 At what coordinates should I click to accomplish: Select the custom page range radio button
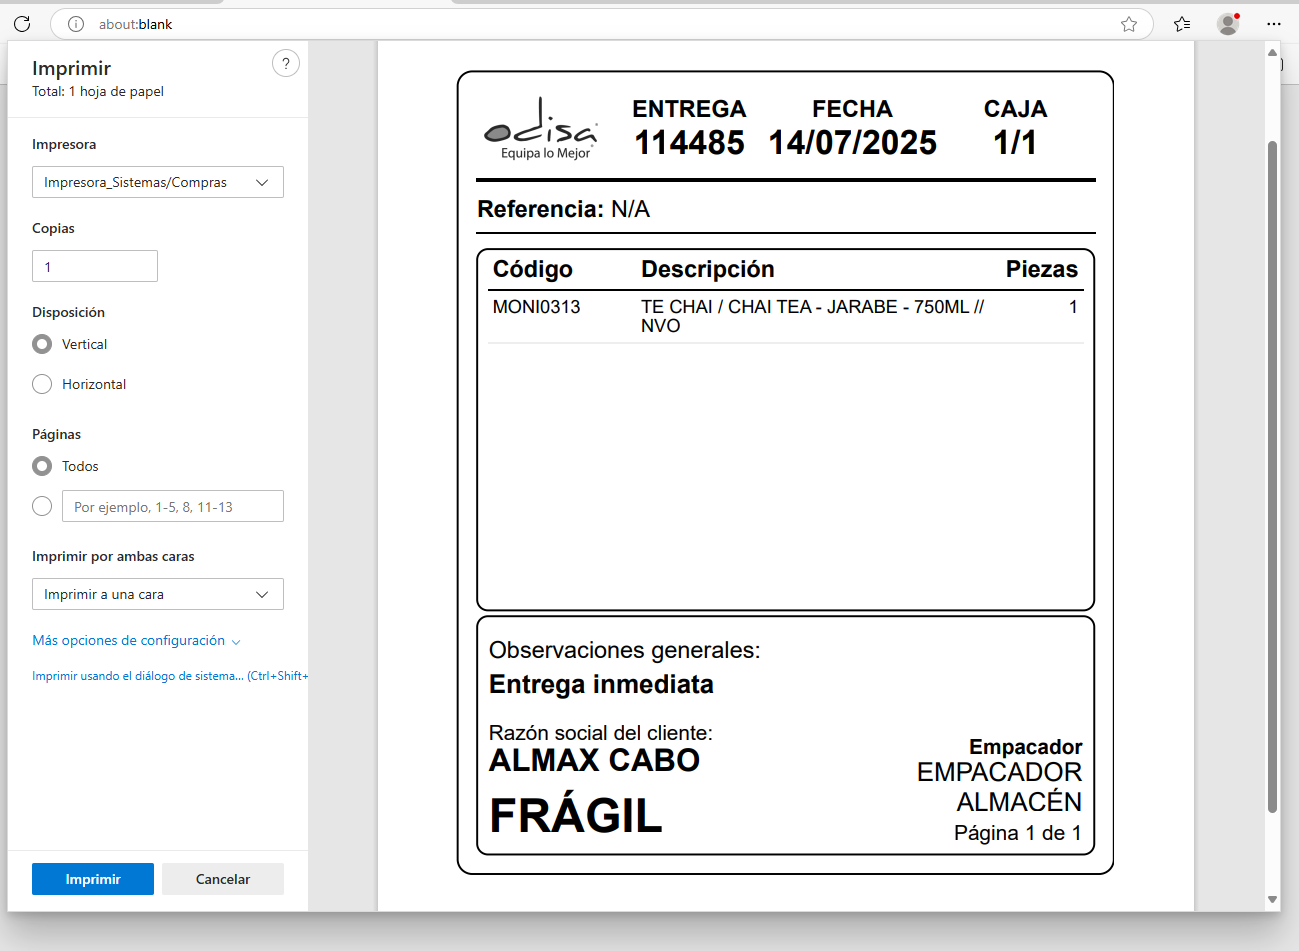(x=42, y=506)
